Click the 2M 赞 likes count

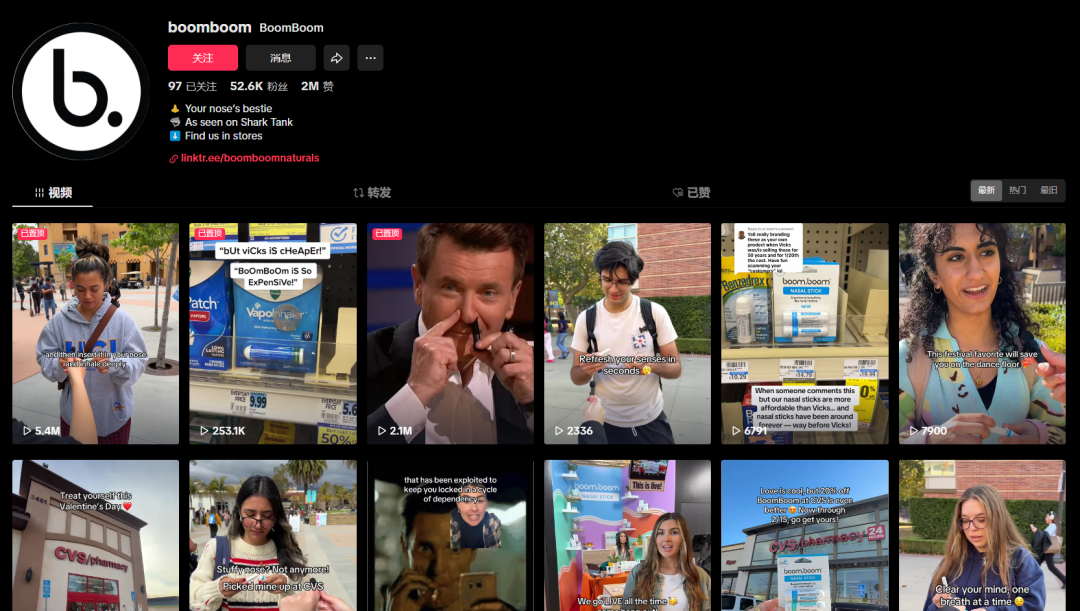(x=318, y=86)
